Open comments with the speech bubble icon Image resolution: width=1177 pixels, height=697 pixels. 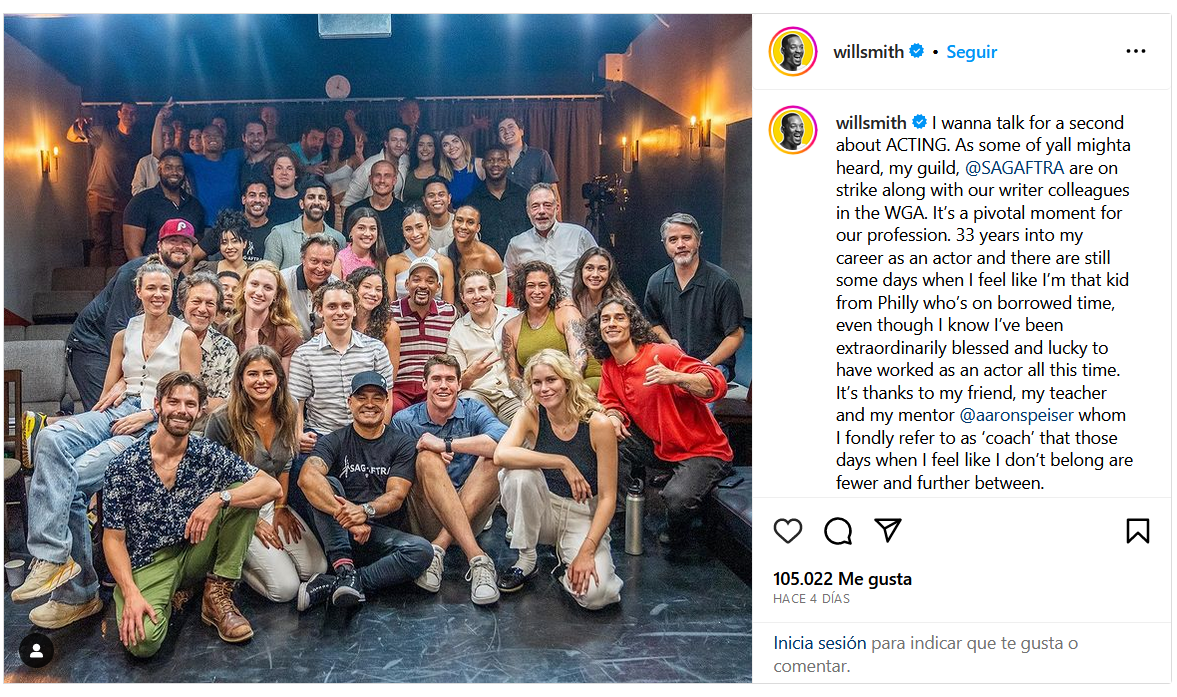pos(838,531)
